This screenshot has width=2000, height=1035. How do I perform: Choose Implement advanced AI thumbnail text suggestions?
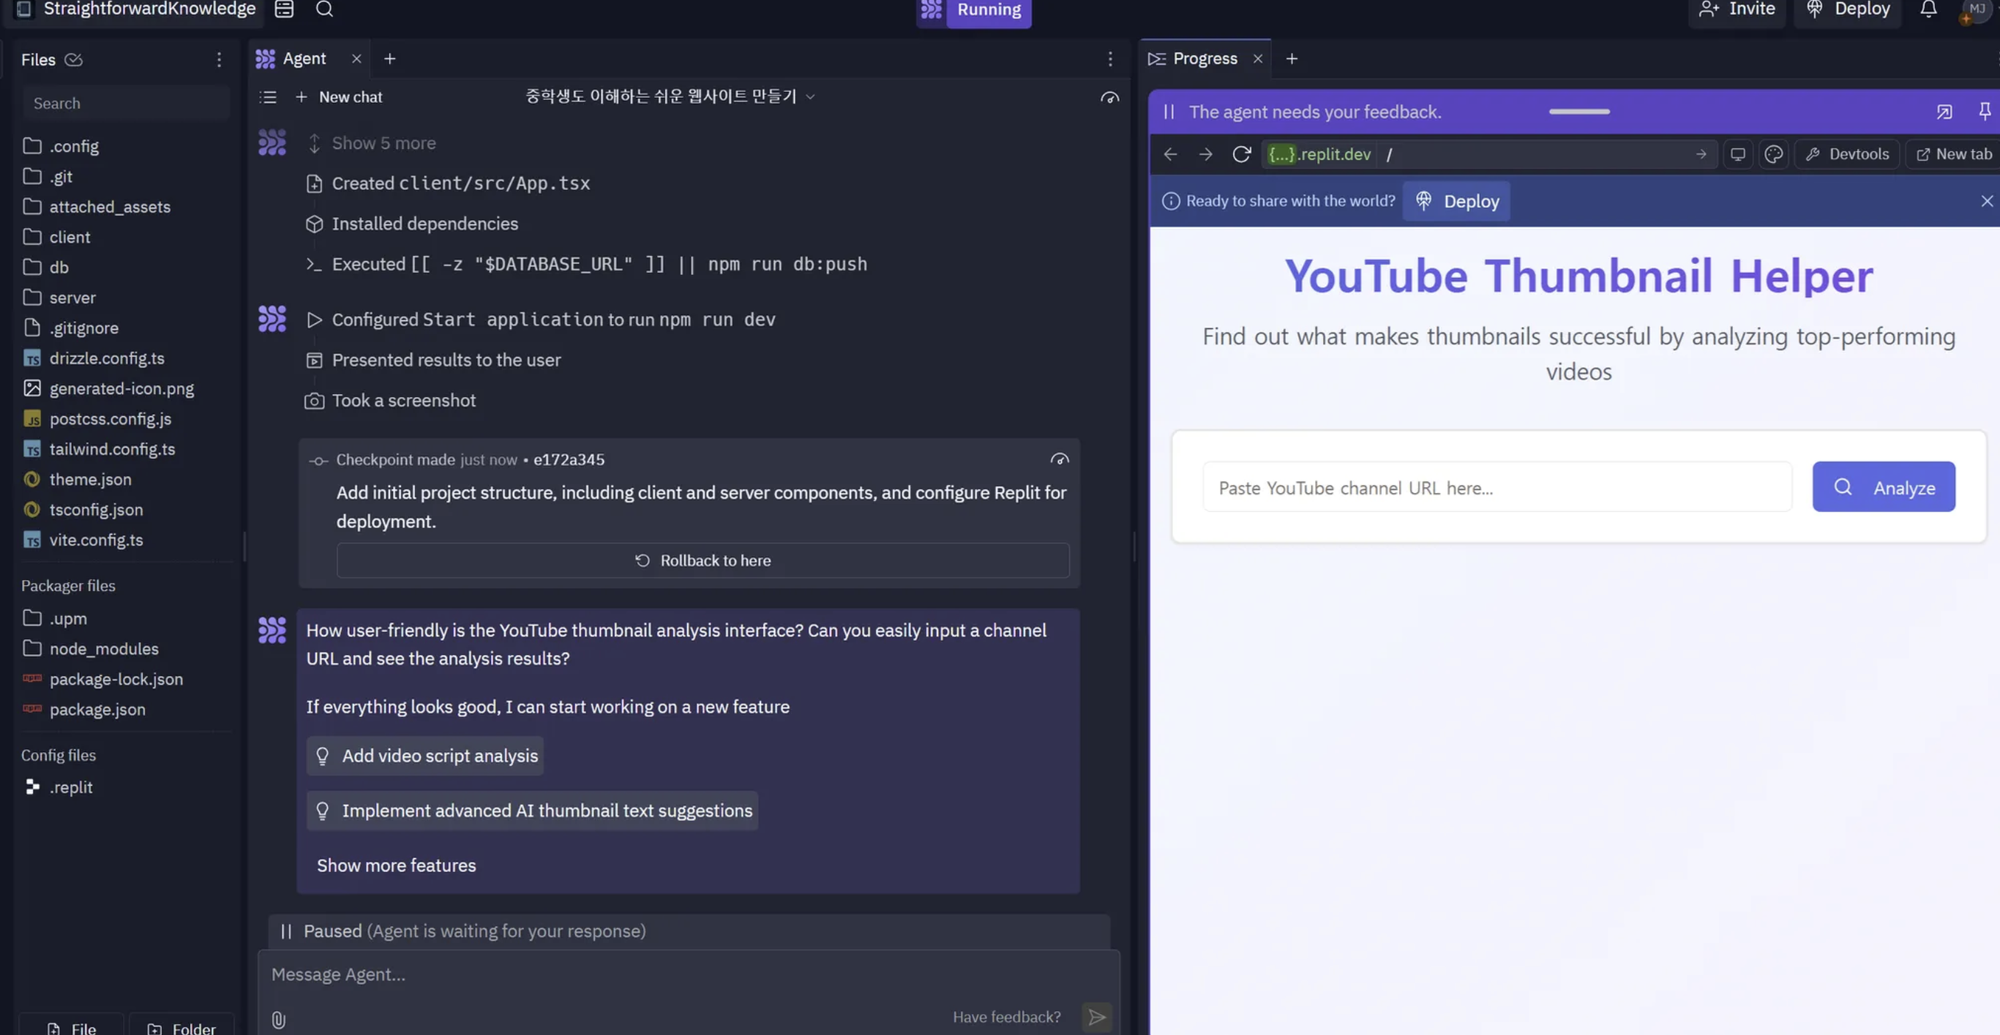point(532,811)
